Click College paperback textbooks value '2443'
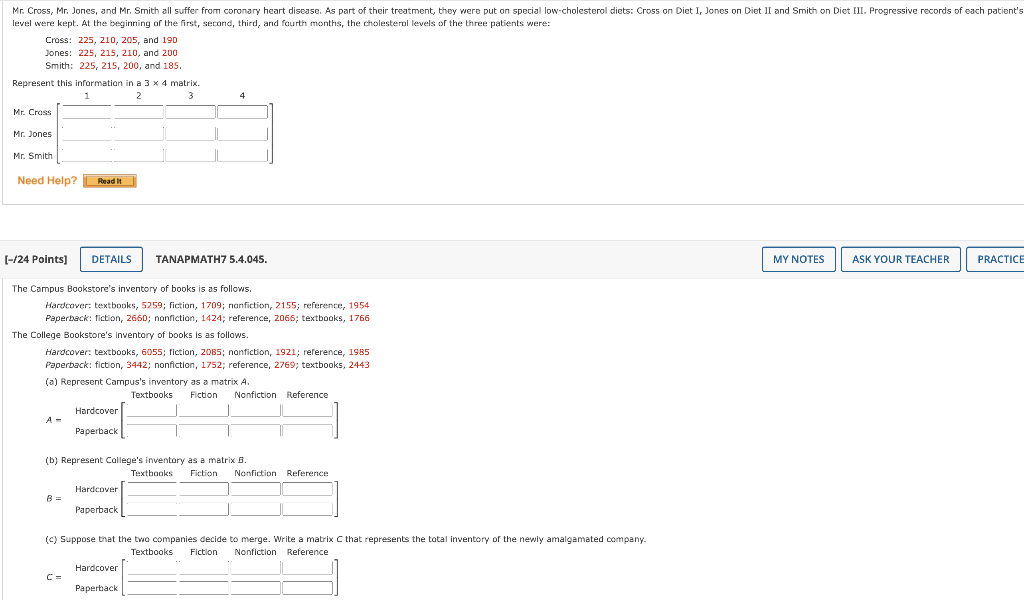The width and height of the screenshot is (1024, 600). coord(359,365)
